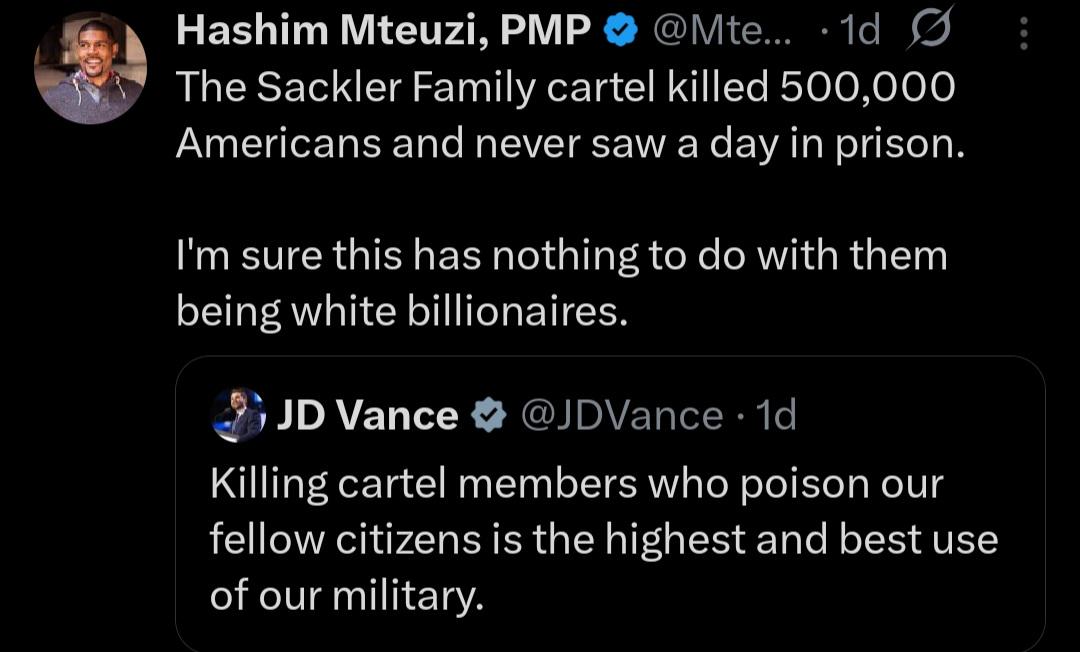Click the 'Killing cartel members who poison' line
1080x652 pixels.
point(576,484)
